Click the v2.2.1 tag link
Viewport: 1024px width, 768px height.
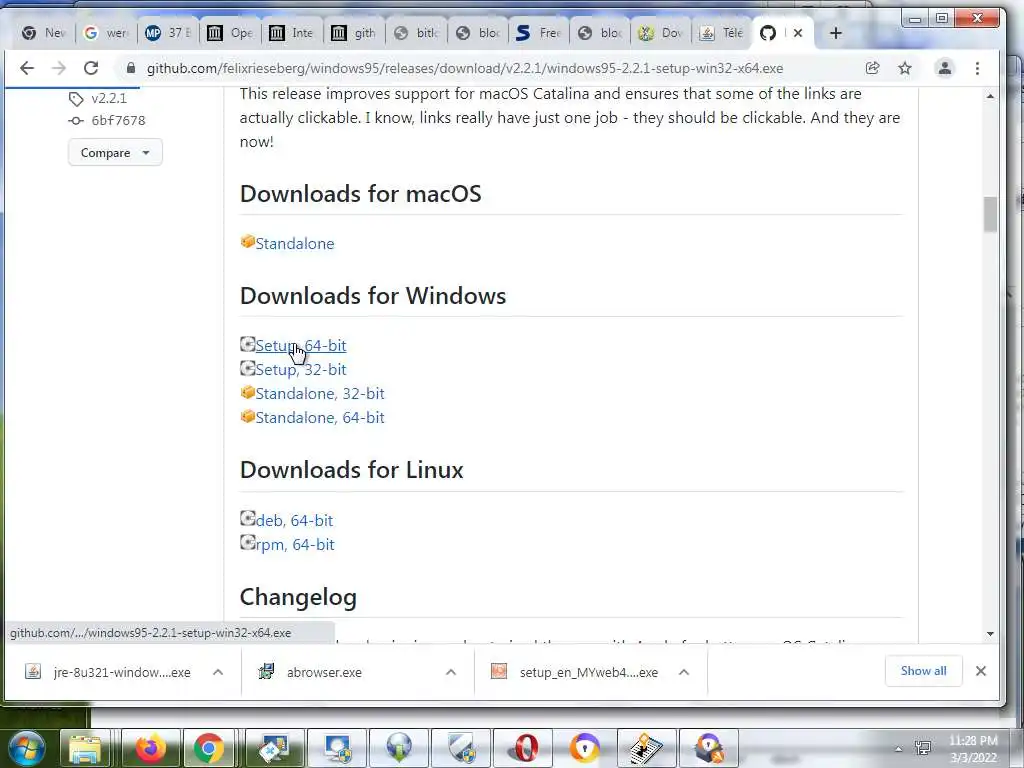pos(108,99)
